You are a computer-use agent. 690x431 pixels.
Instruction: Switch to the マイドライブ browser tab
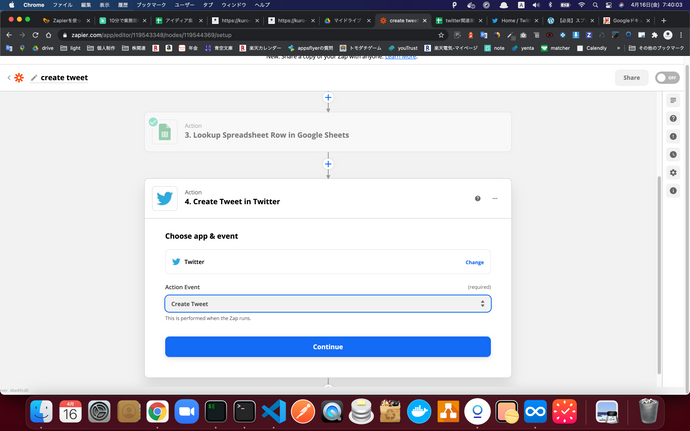point(349,21)
